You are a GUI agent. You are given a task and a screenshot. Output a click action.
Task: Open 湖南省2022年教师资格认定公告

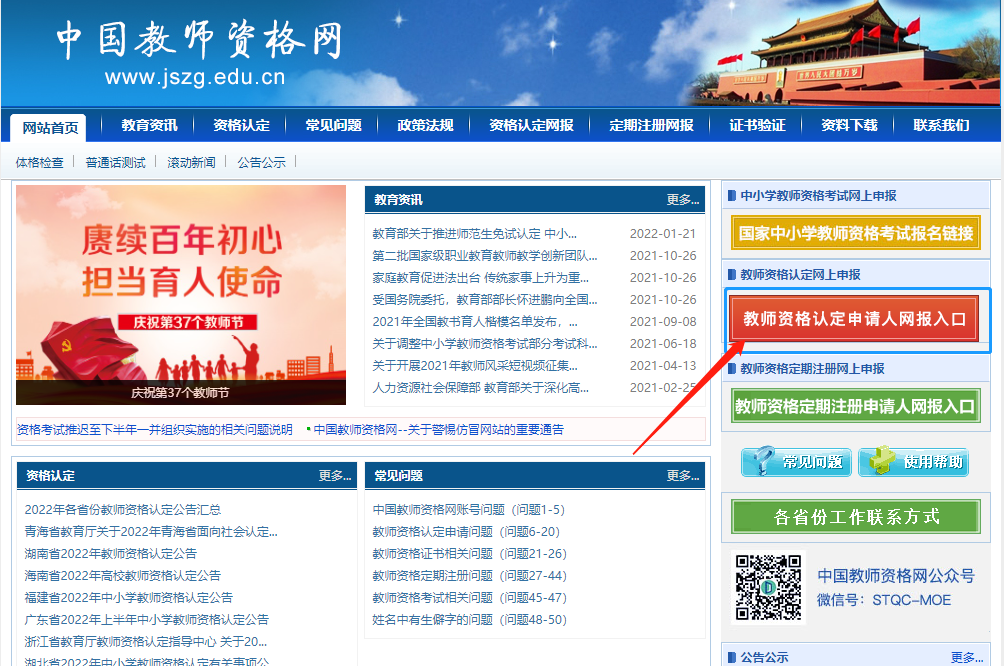click(x=111, y=553)
